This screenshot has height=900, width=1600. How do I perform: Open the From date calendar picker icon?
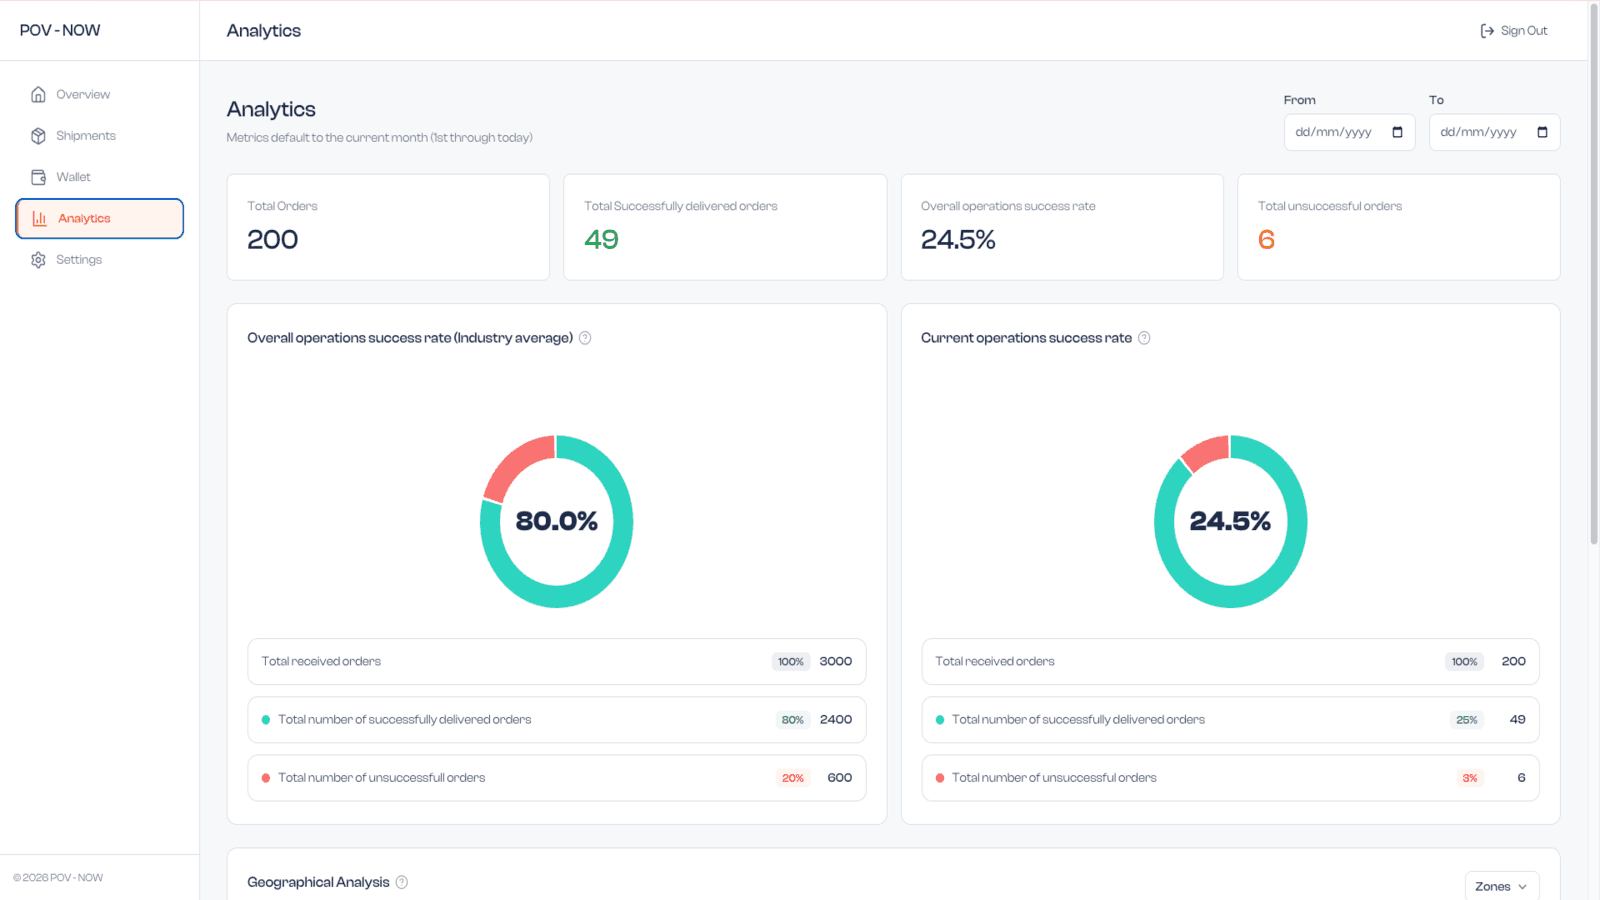click(x=1397, y=132)
